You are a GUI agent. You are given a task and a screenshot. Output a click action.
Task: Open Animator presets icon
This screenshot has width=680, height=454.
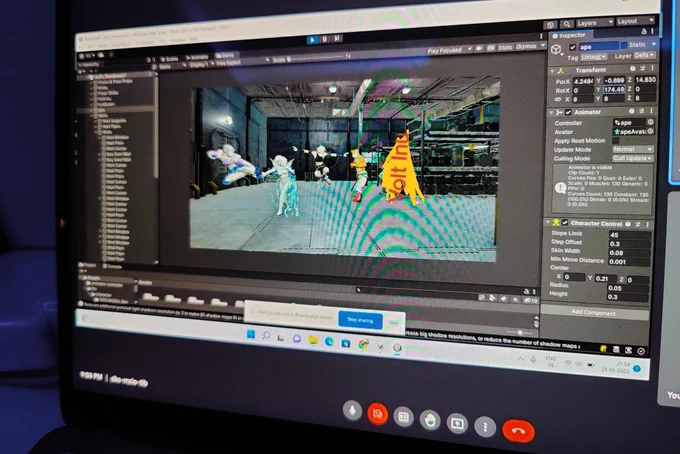click(x=643, y=111)
